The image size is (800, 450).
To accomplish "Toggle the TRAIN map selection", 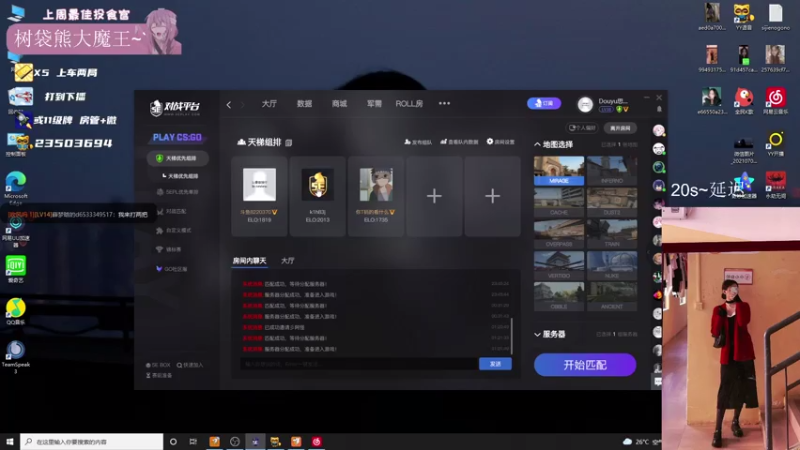I will (x=612, y=234).
